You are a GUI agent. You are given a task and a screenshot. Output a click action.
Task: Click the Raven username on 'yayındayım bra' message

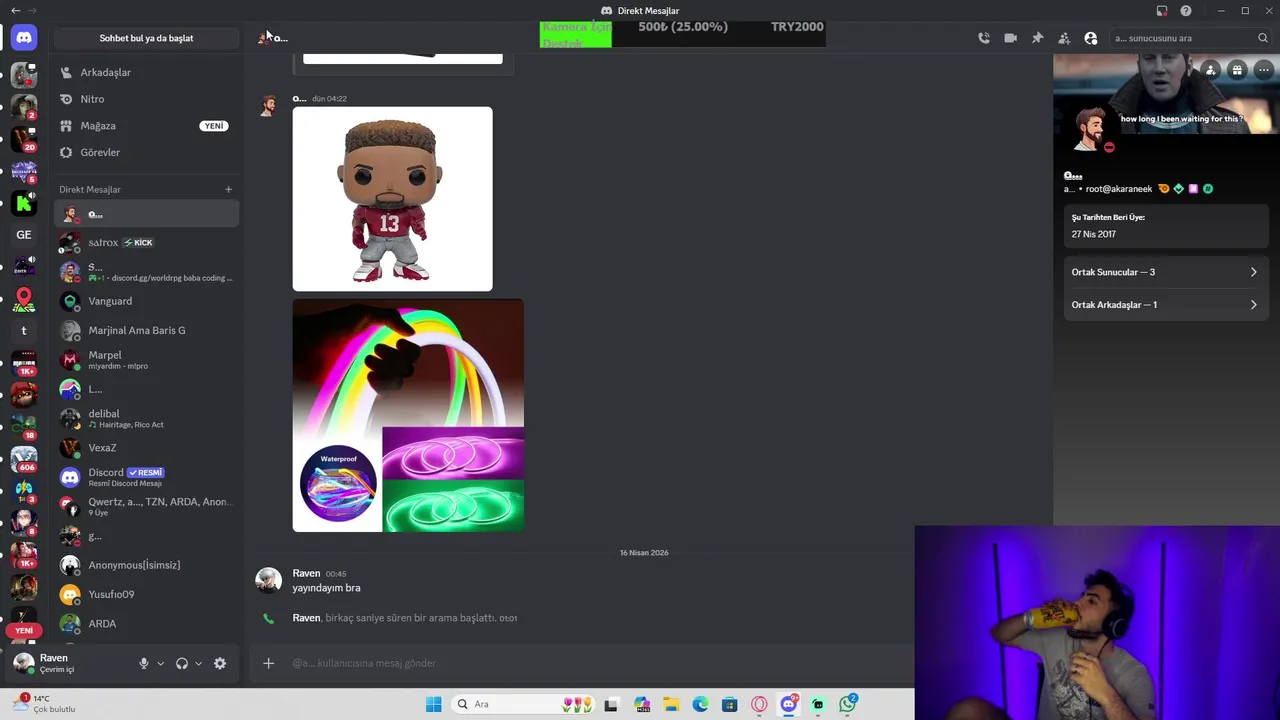coord(306,573)
